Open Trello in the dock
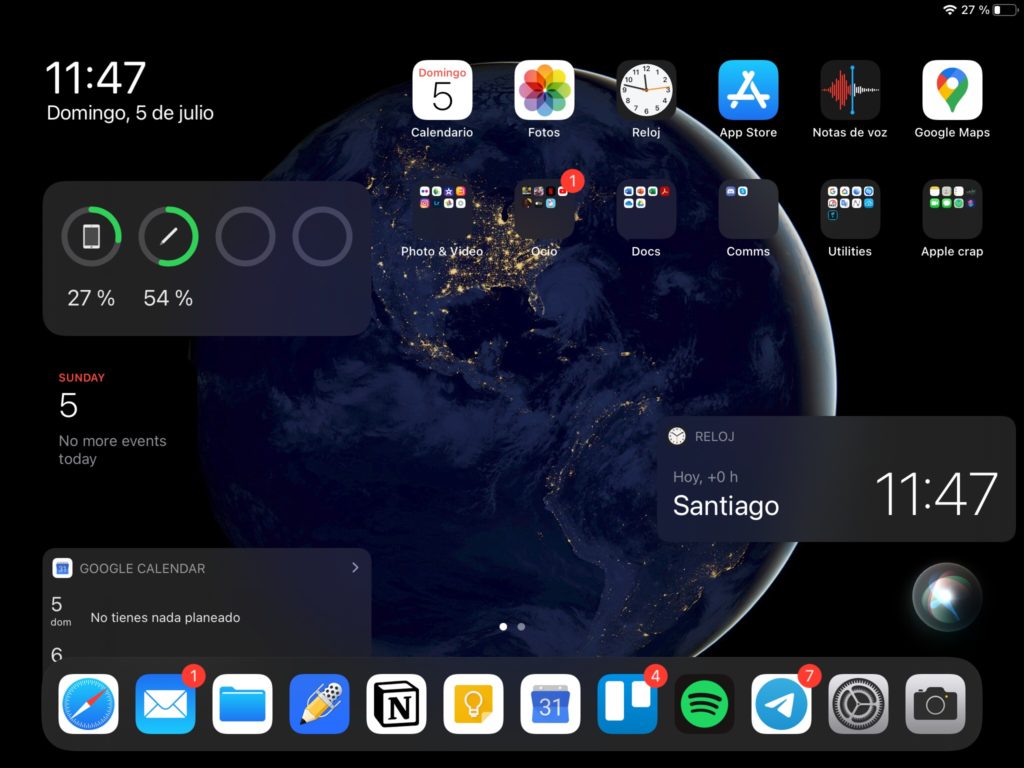 (627, 704)
